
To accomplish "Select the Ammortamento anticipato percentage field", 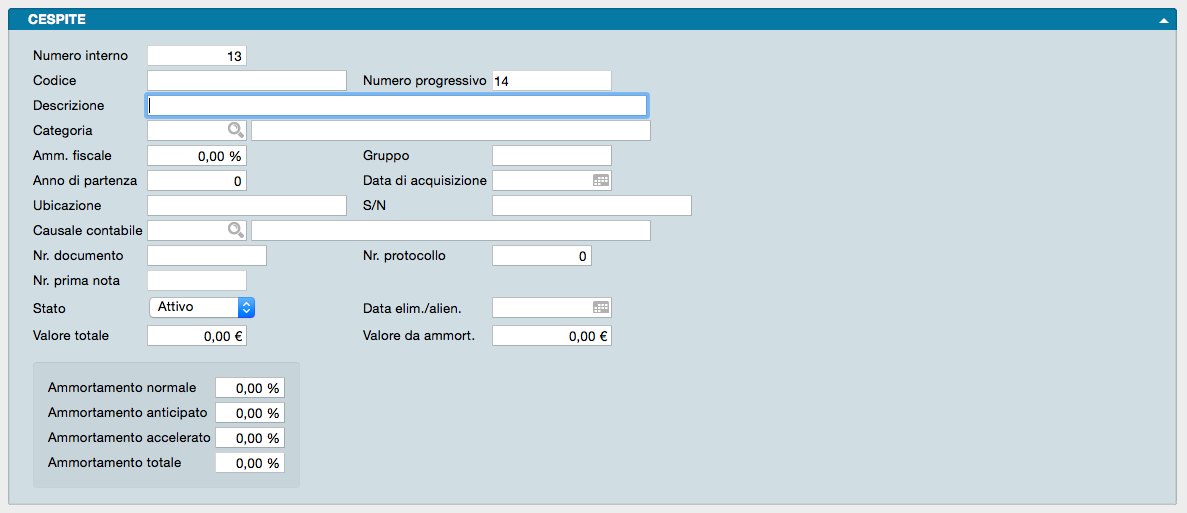I will click(x=249, y=413).
